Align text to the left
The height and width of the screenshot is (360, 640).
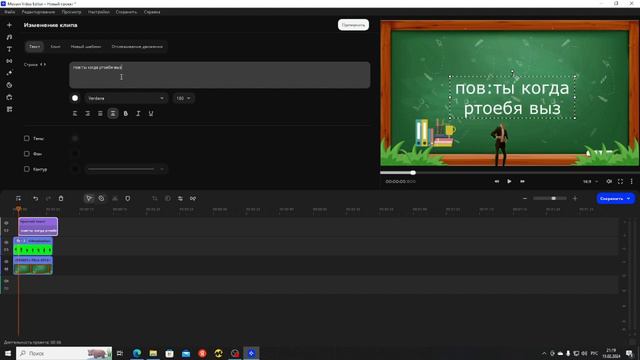75,113
